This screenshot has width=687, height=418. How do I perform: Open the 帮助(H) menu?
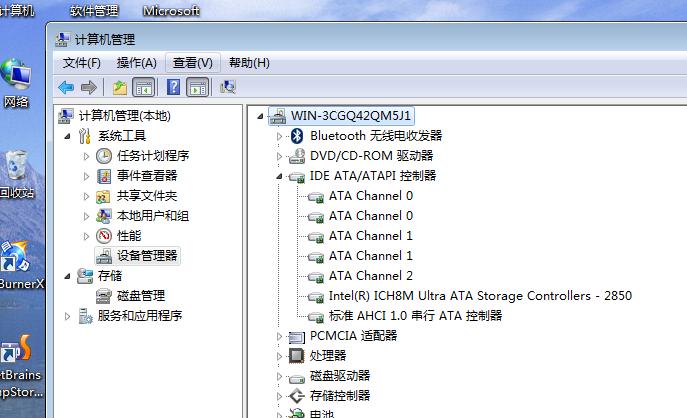click(x=249, y=62)
